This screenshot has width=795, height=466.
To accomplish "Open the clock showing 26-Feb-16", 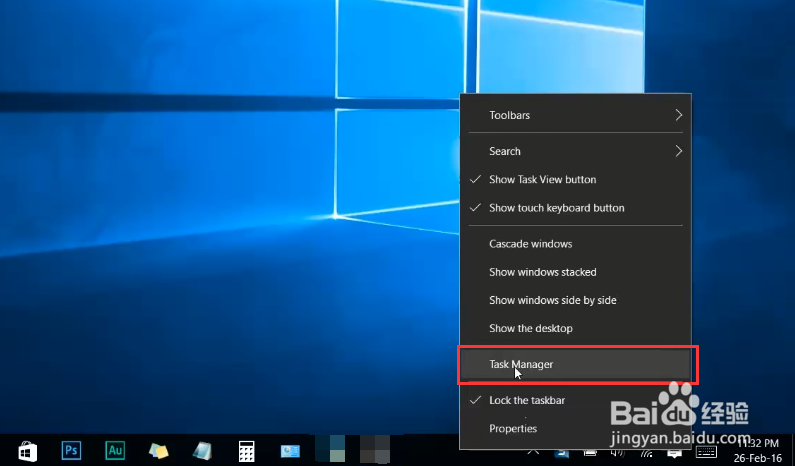I will click(x=757, y=451).
